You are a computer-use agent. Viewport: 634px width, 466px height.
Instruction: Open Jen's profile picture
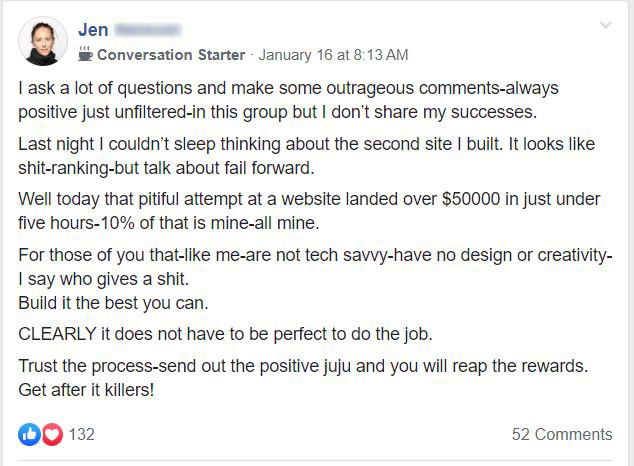pos(42,41)
